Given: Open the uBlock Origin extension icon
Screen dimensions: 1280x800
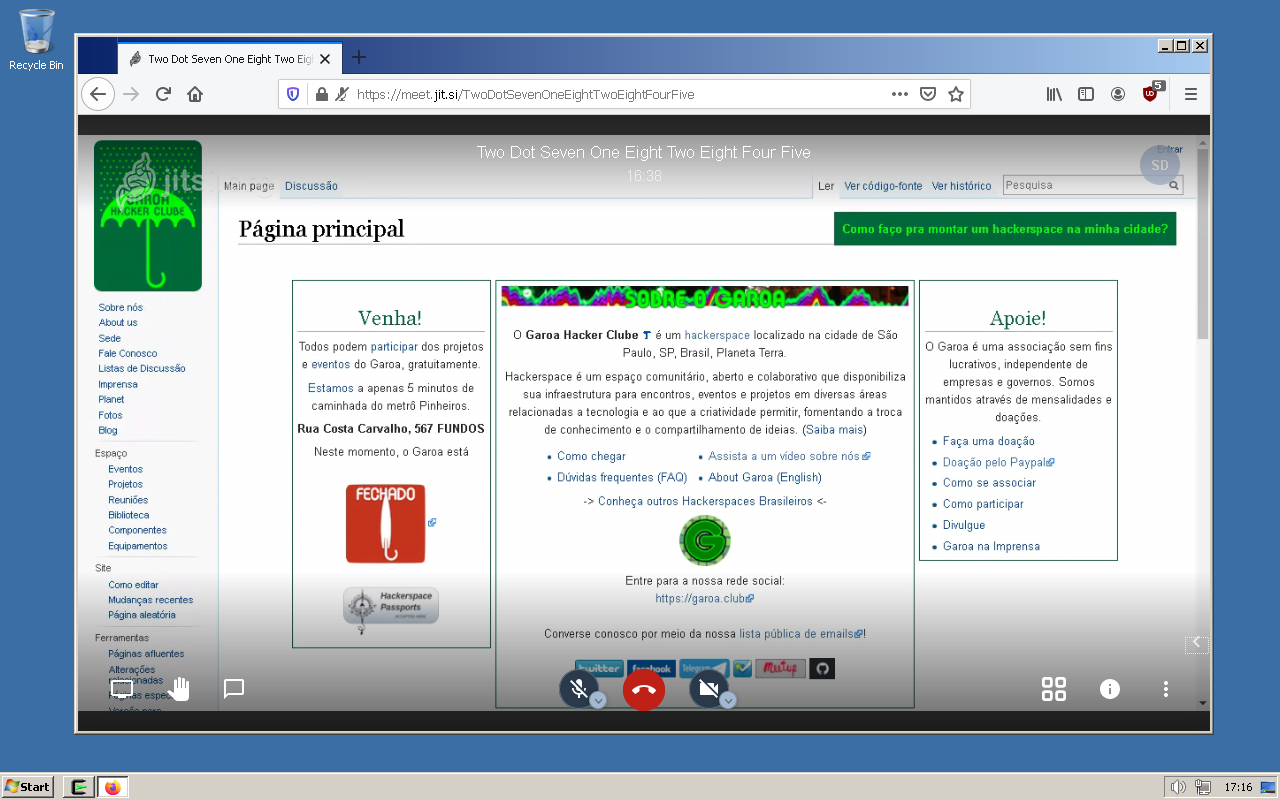Looking at the screenshot, I should coord(1151,94).
